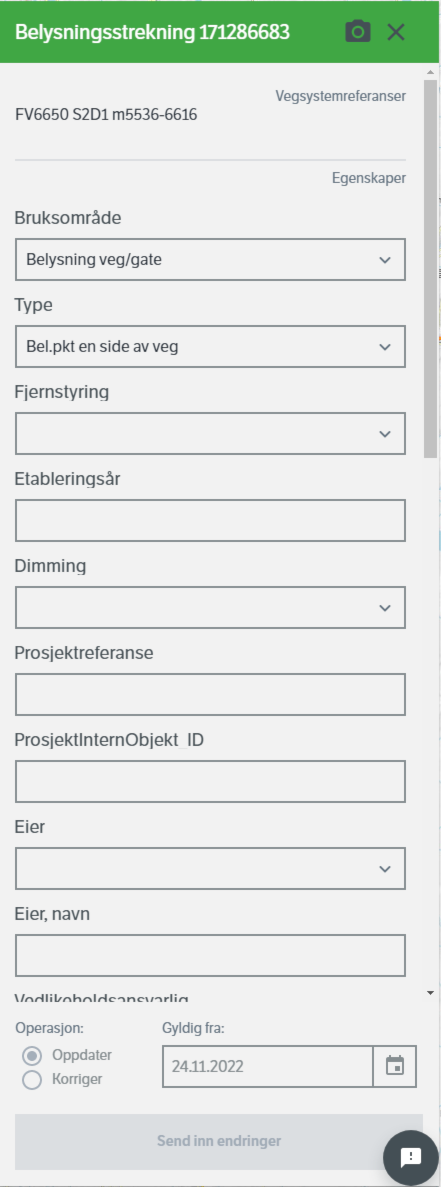Expand the Eier dropdown
441x1187 pixels.
click(x=210, y=868)
